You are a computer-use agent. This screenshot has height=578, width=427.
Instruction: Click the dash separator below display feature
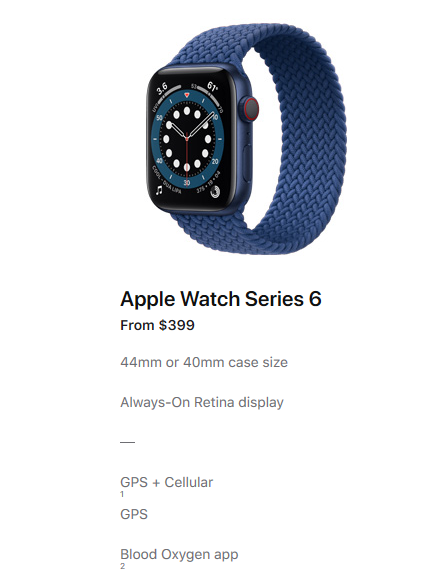point(128,442)
